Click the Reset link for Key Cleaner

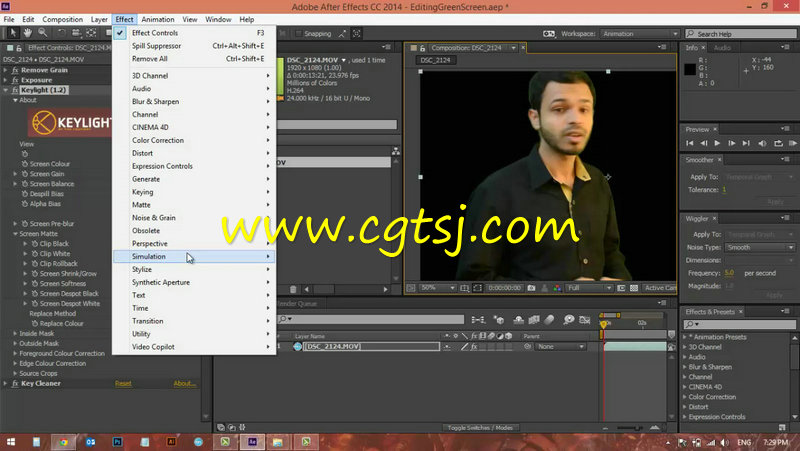pyautogui.click(x=123, y=384)
